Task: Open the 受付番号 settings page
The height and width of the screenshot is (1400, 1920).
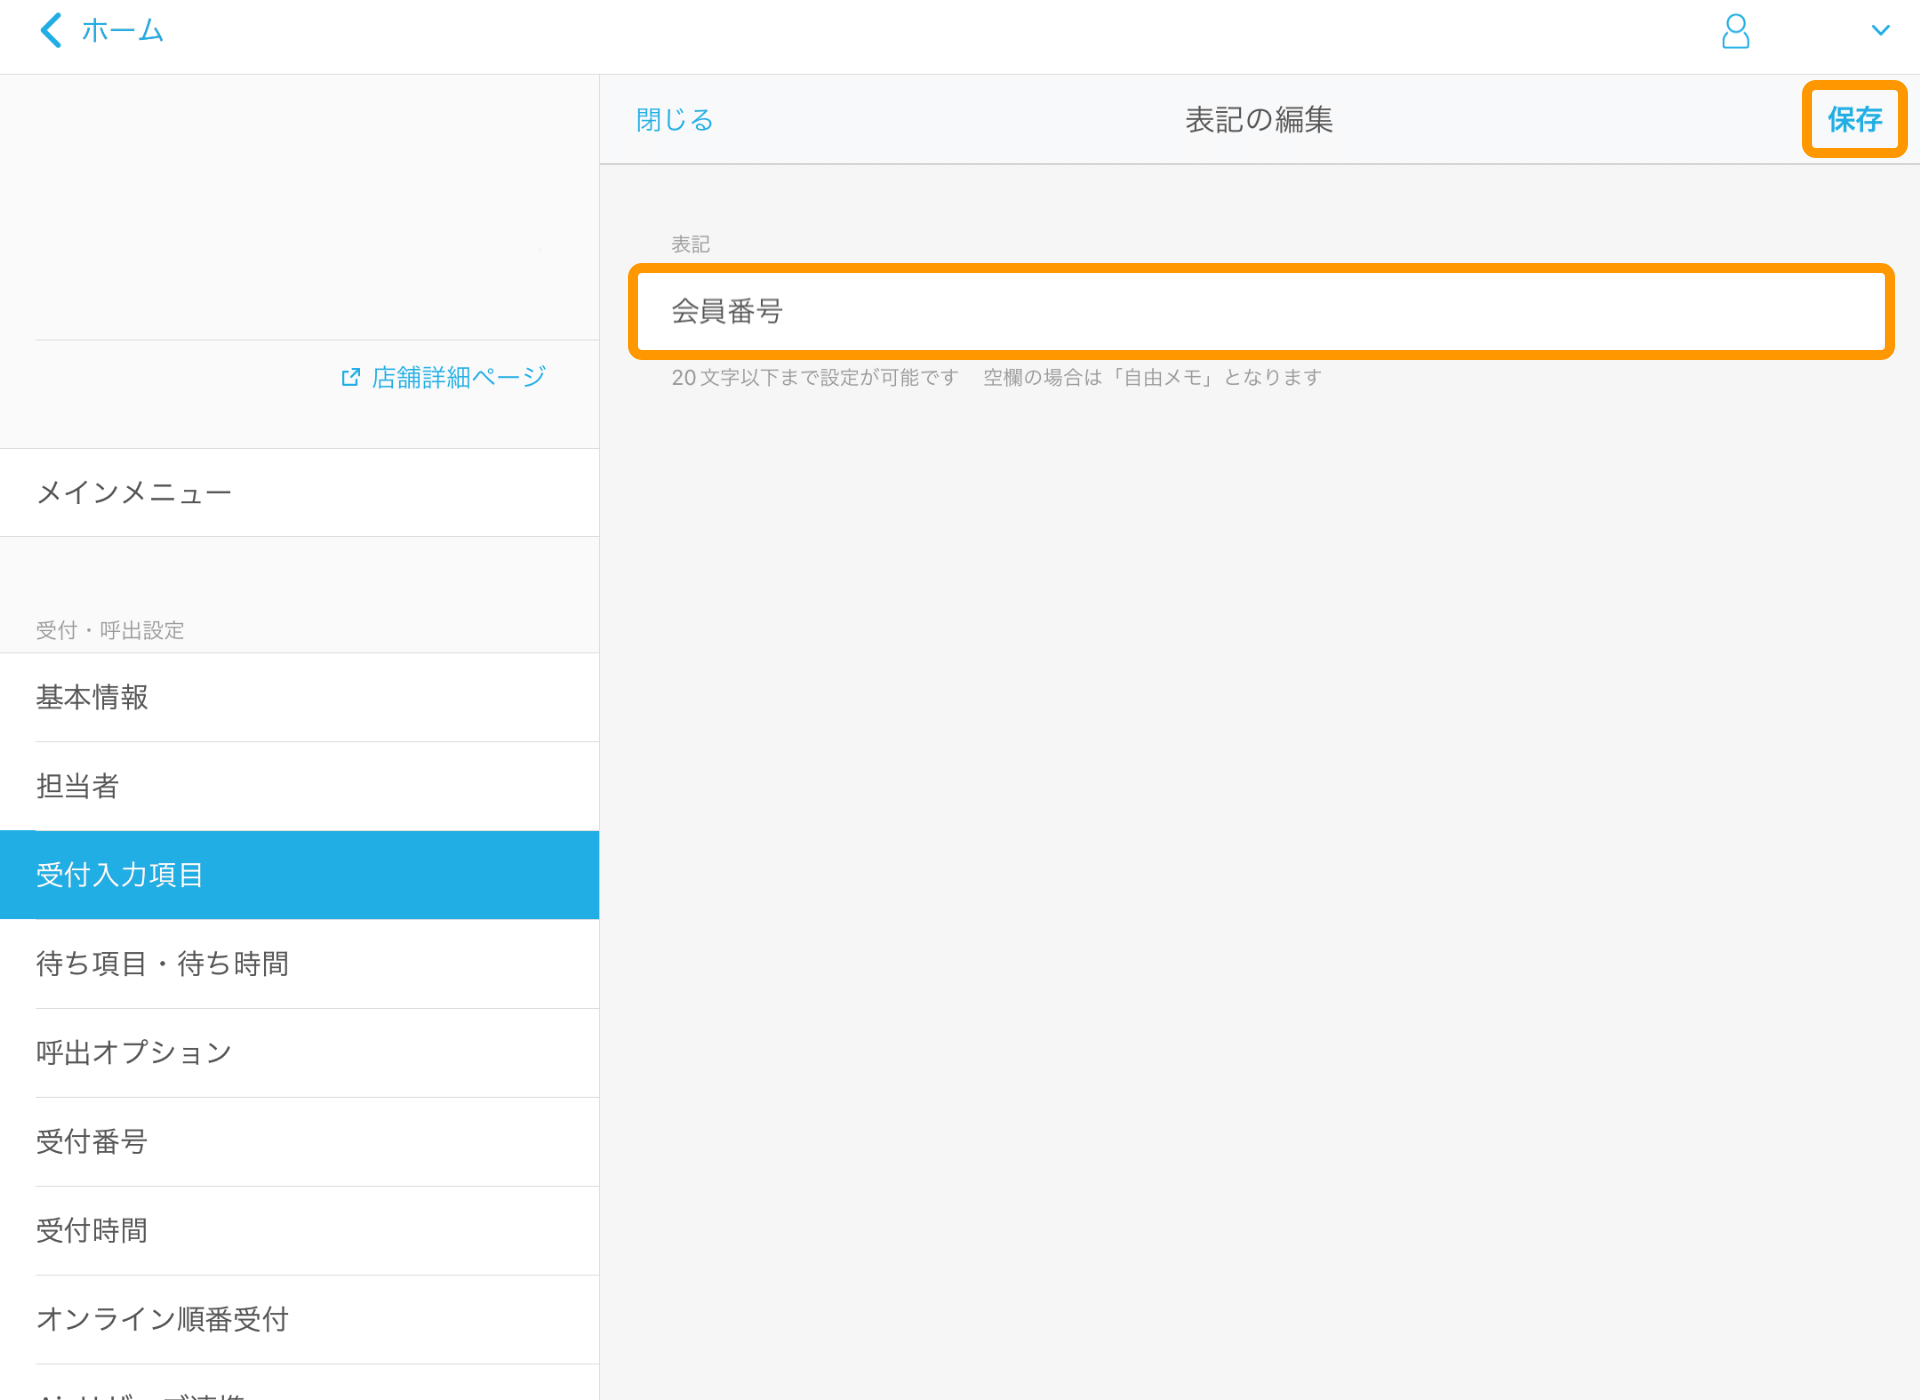Action: coord(90,1141)
